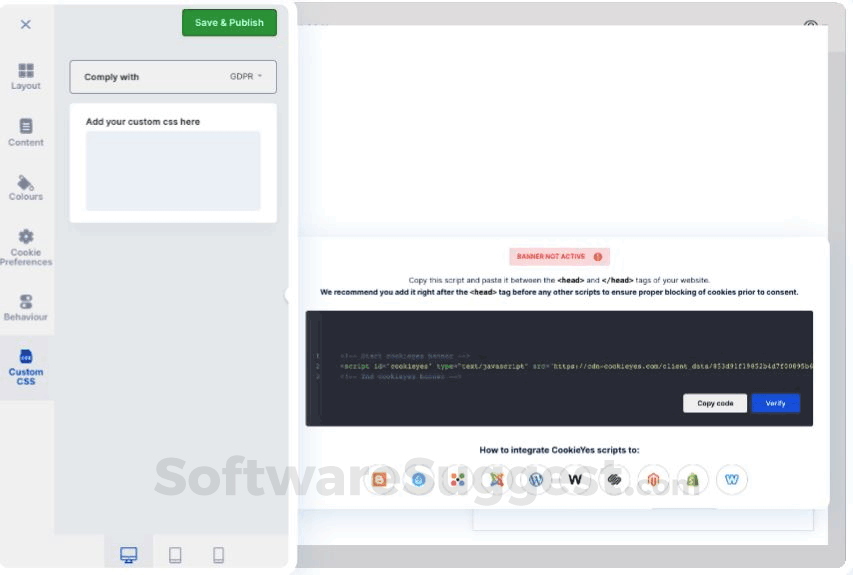Viewport: 853px width, 575px height.
Task: Open WordPress integration guide icon
Action: pos(536,479)
